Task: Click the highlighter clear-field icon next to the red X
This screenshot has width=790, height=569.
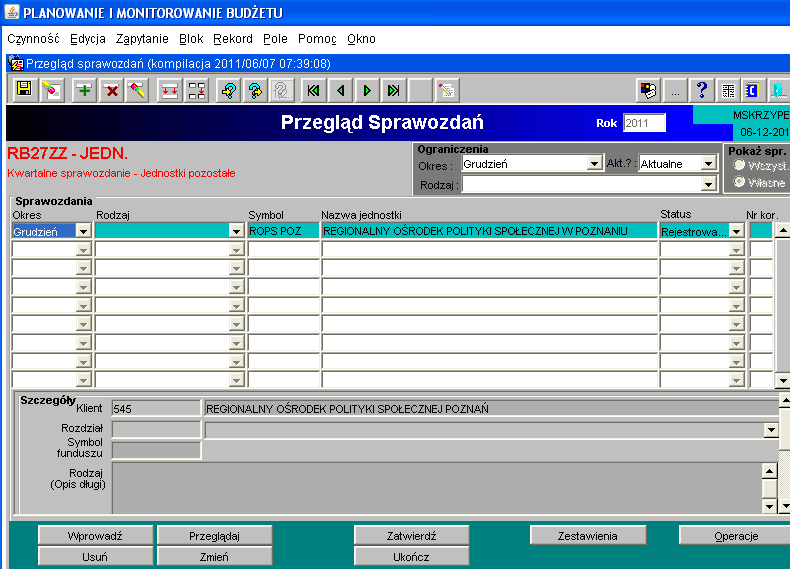Action: 137,90
